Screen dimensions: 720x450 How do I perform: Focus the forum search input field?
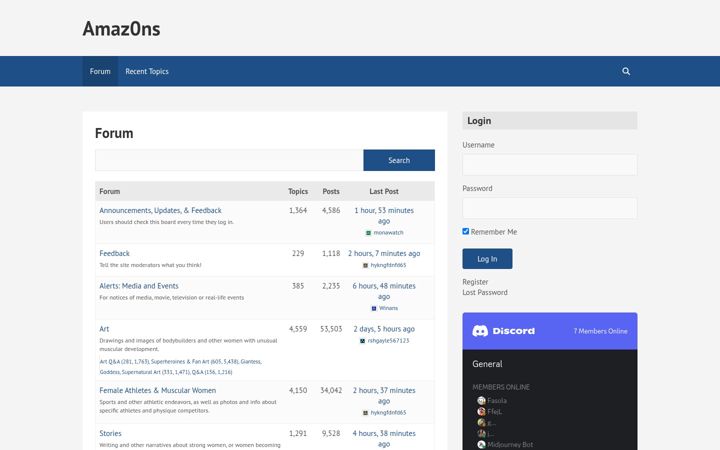pos(229,160)
